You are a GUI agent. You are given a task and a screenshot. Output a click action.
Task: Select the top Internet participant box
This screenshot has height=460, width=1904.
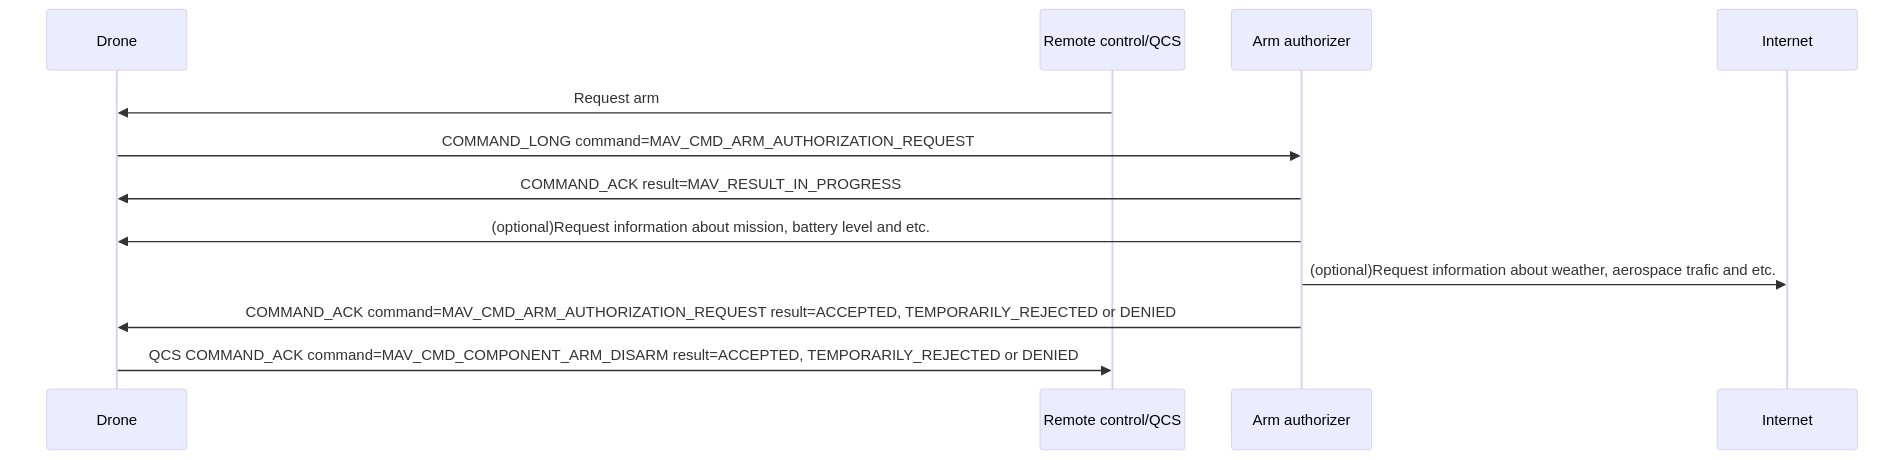coord(1787,40)
